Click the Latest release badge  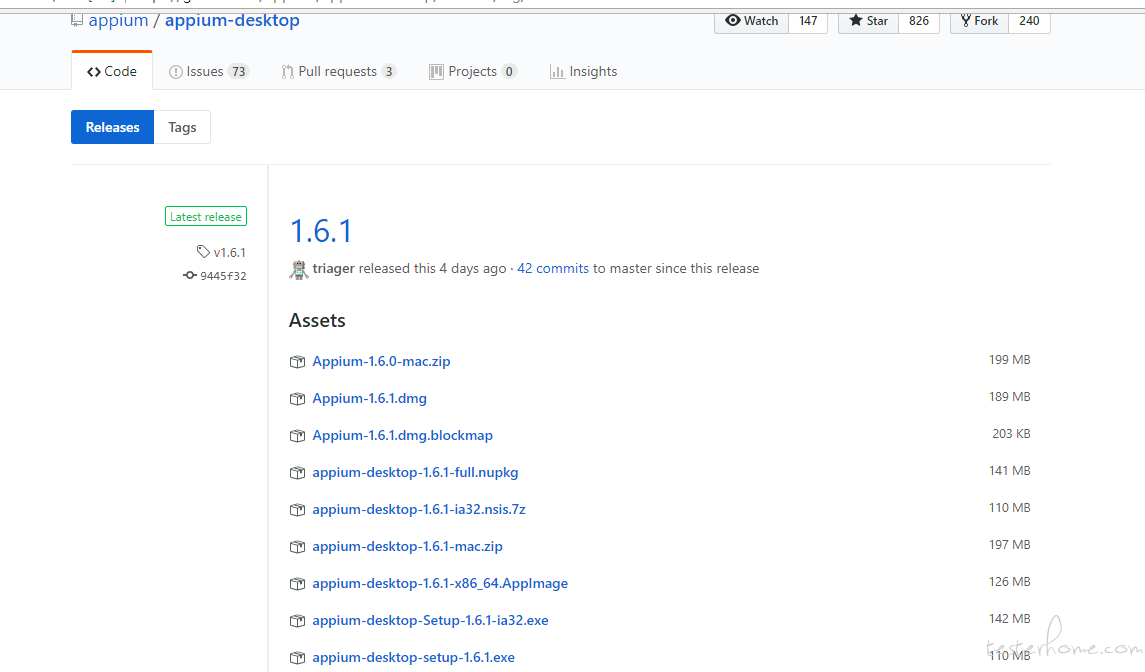tap(206, 217)
